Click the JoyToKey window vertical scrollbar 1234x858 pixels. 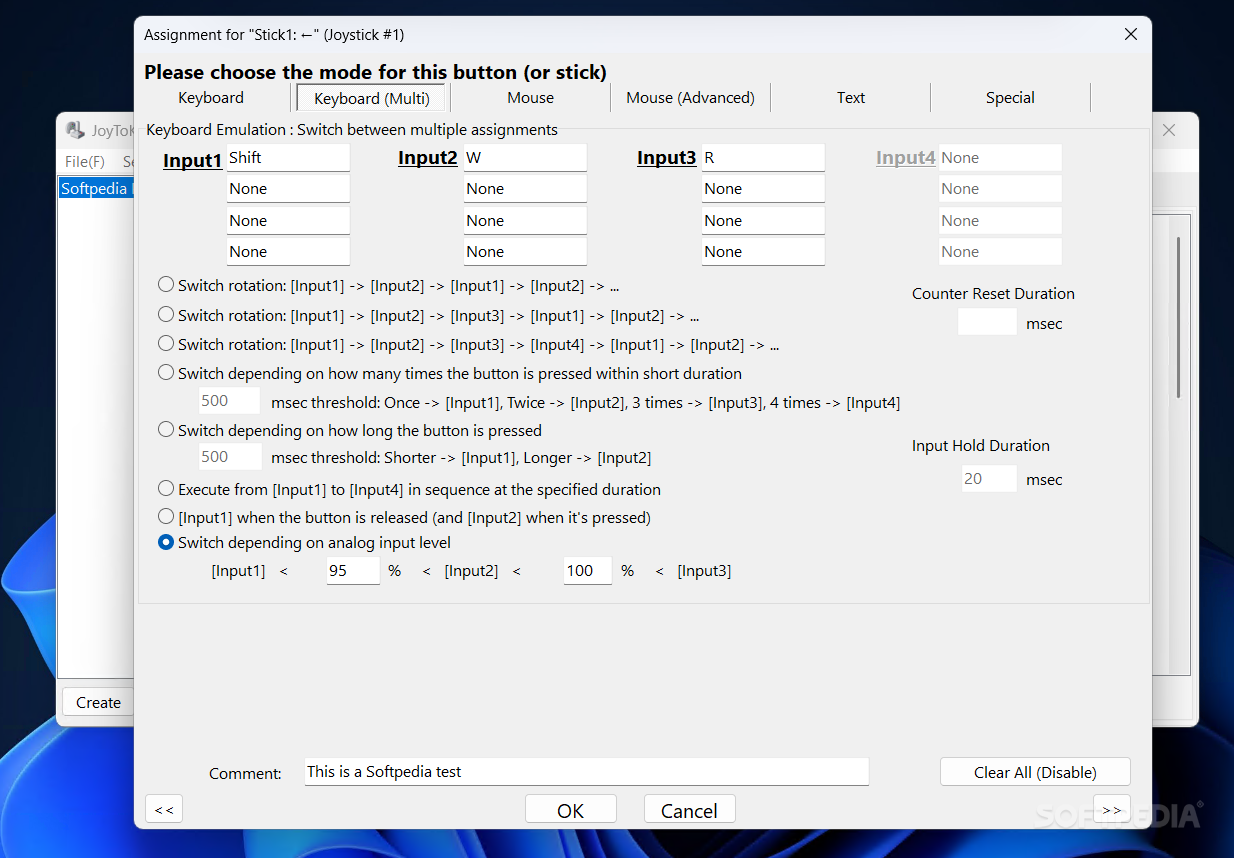(x=1178, y=318)
